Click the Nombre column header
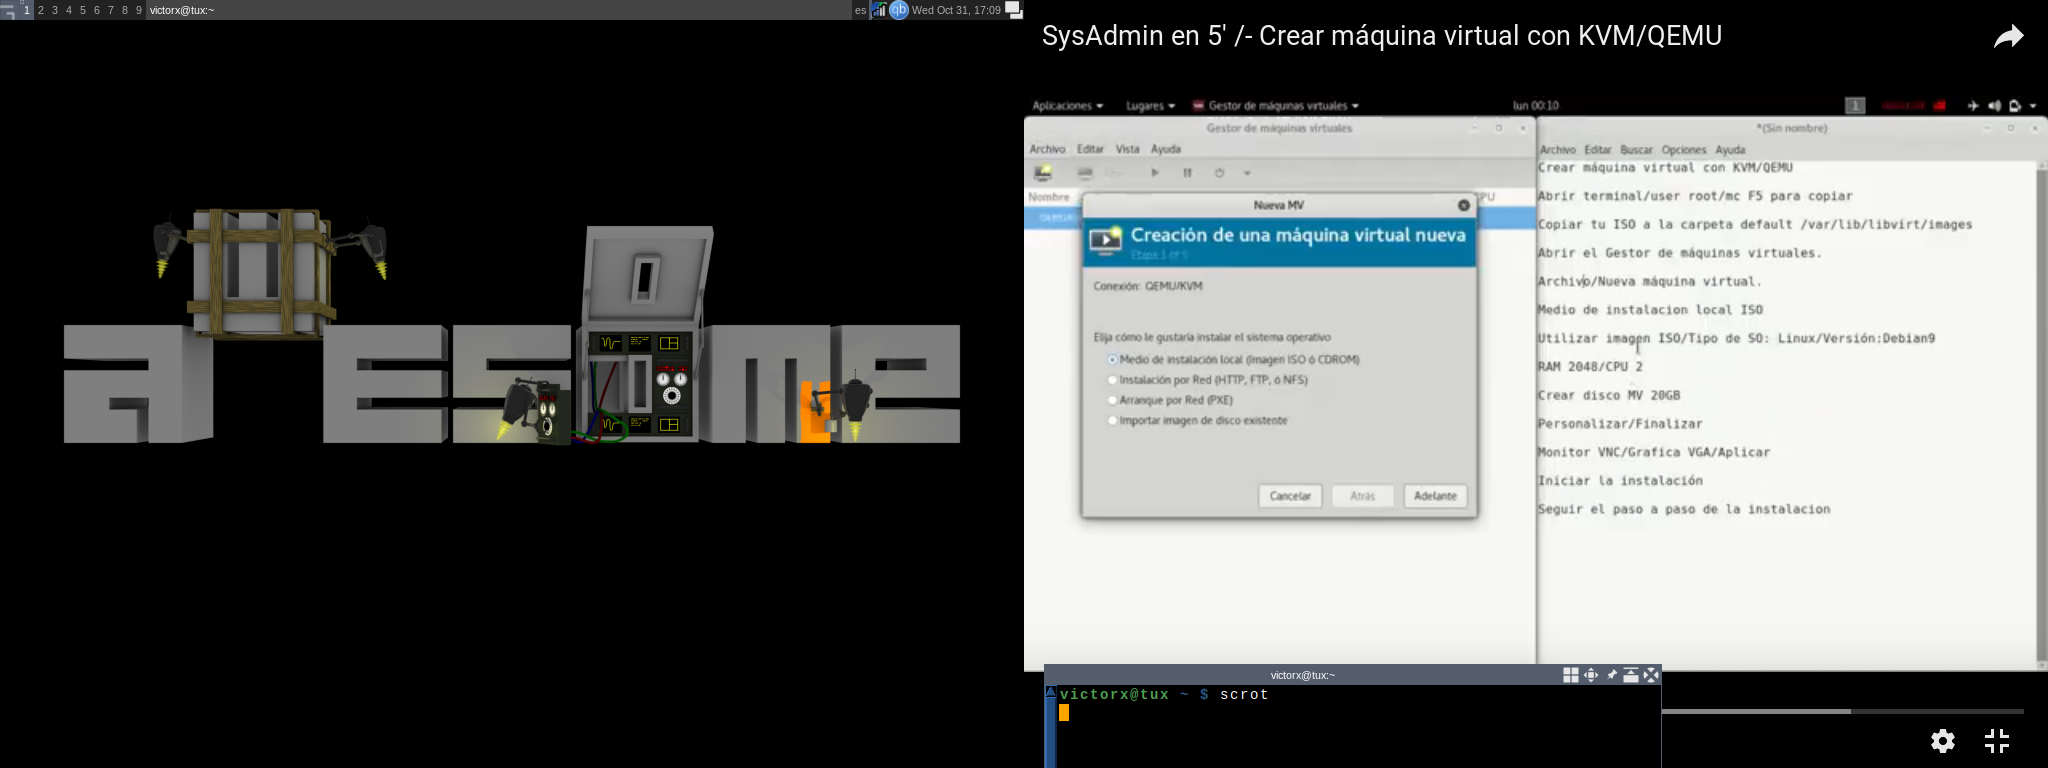2048x768 pixels. [x=1049, y=197]
